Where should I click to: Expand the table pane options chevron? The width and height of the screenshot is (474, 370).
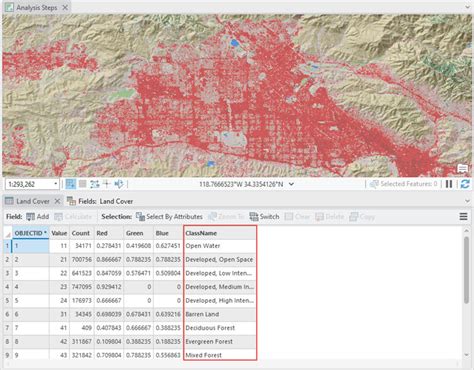(x=468, y=201)
